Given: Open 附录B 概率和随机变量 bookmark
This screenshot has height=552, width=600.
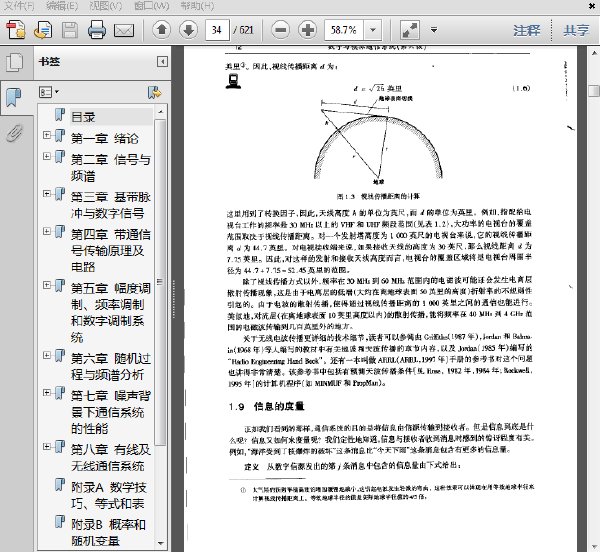Looking at the screenshot, I should click(108, 532).
